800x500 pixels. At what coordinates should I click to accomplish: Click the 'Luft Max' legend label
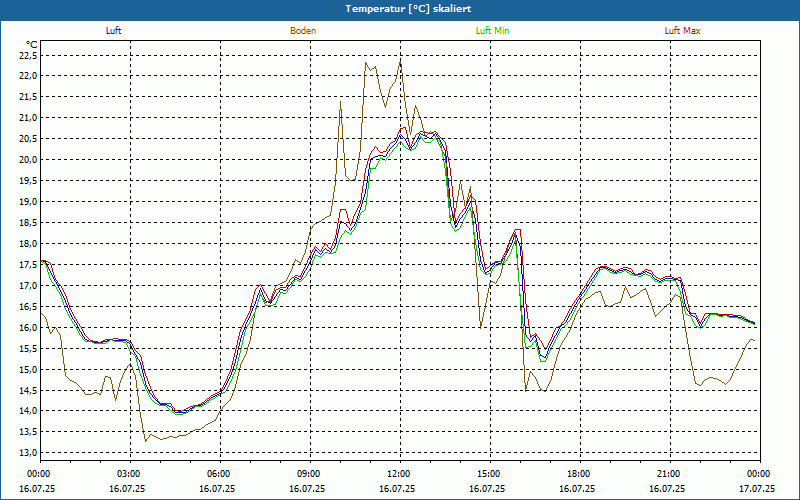click(682, 31)
